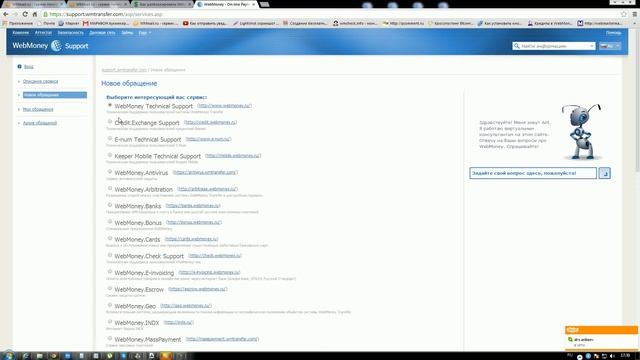The width and height of the screenshot is (640, 360).
Task: Click the browser home icon
Action: (x=35, y=14)
